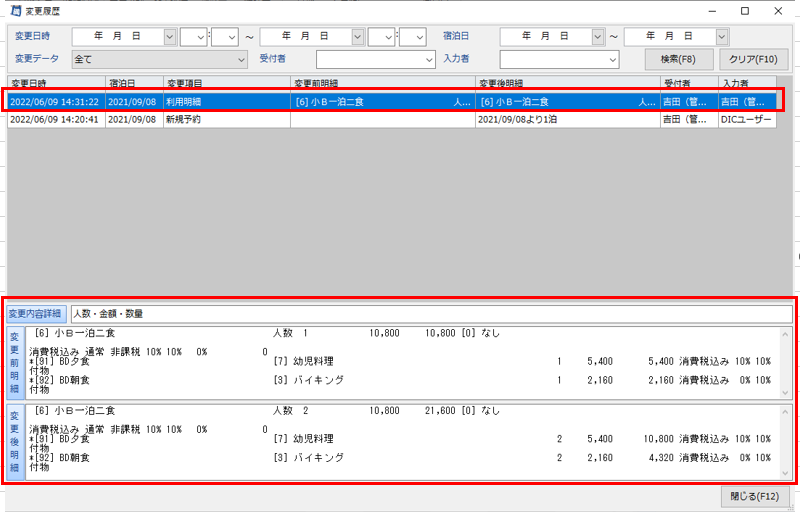The height and width of the screenshot is (512, 800).
Task: Close dialog with 閉じる(F12) button
Action: coord(755,496)
